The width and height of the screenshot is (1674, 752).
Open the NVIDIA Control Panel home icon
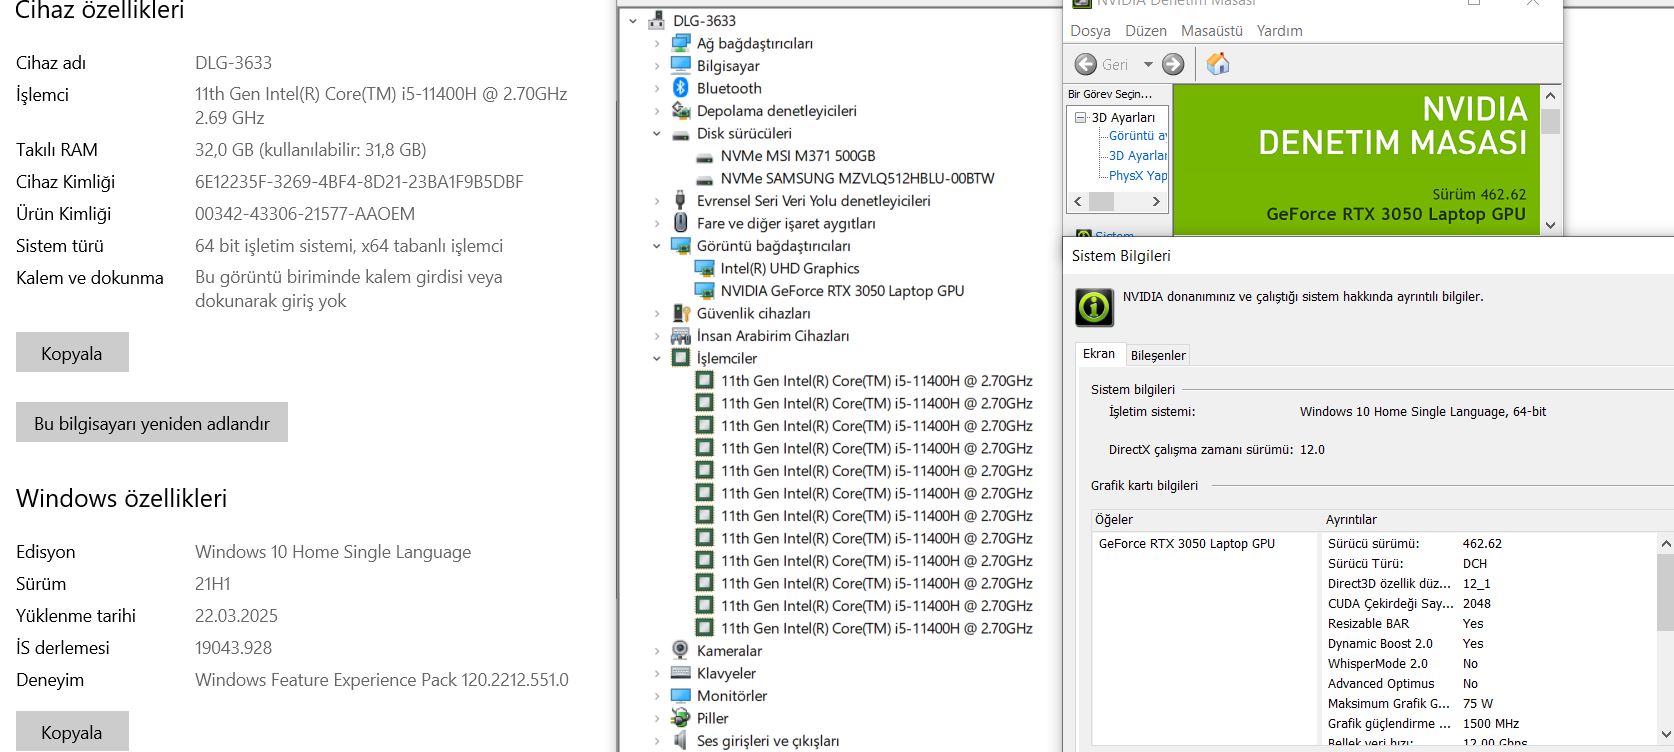1218,65
